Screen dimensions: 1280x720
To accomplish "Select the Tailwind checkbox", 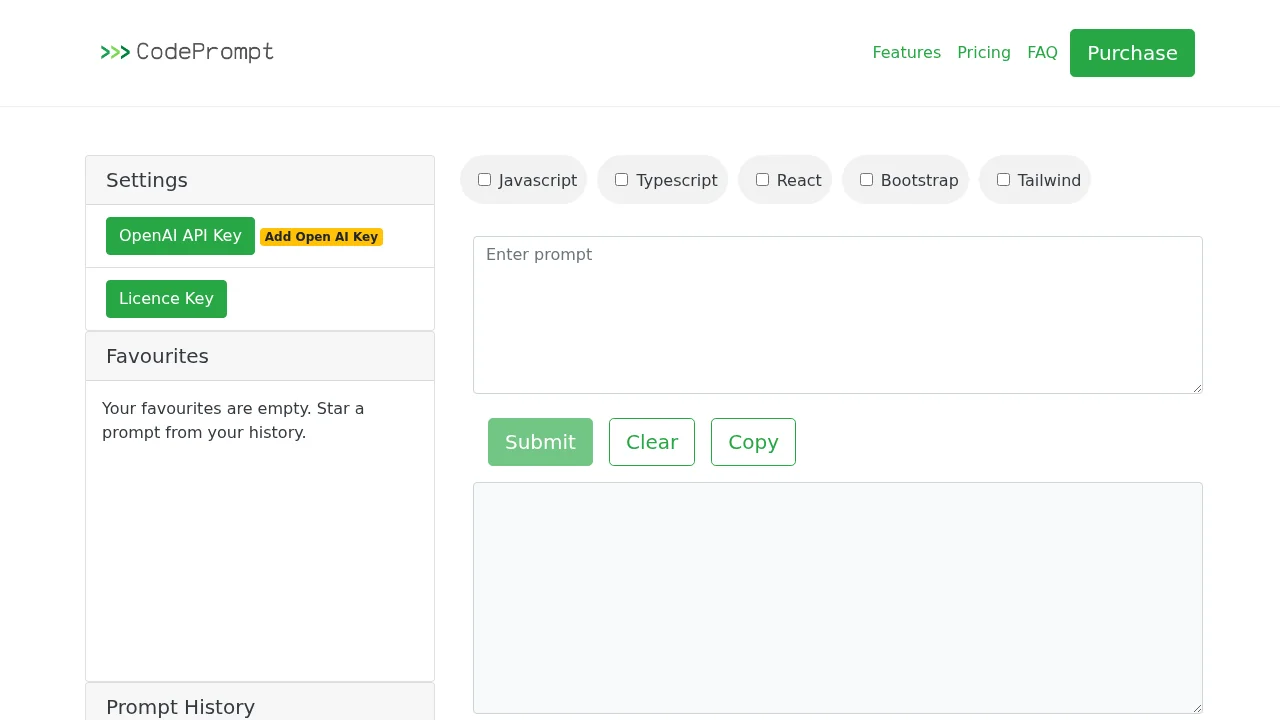I will (x=1003, y=179).
